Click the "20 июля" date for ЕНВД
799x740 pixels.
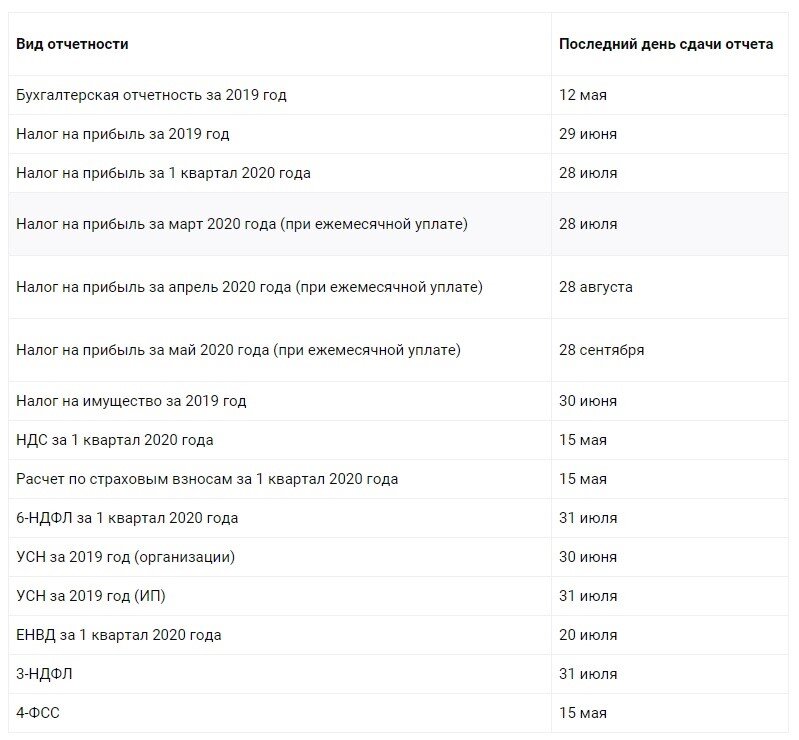point(588,635)
